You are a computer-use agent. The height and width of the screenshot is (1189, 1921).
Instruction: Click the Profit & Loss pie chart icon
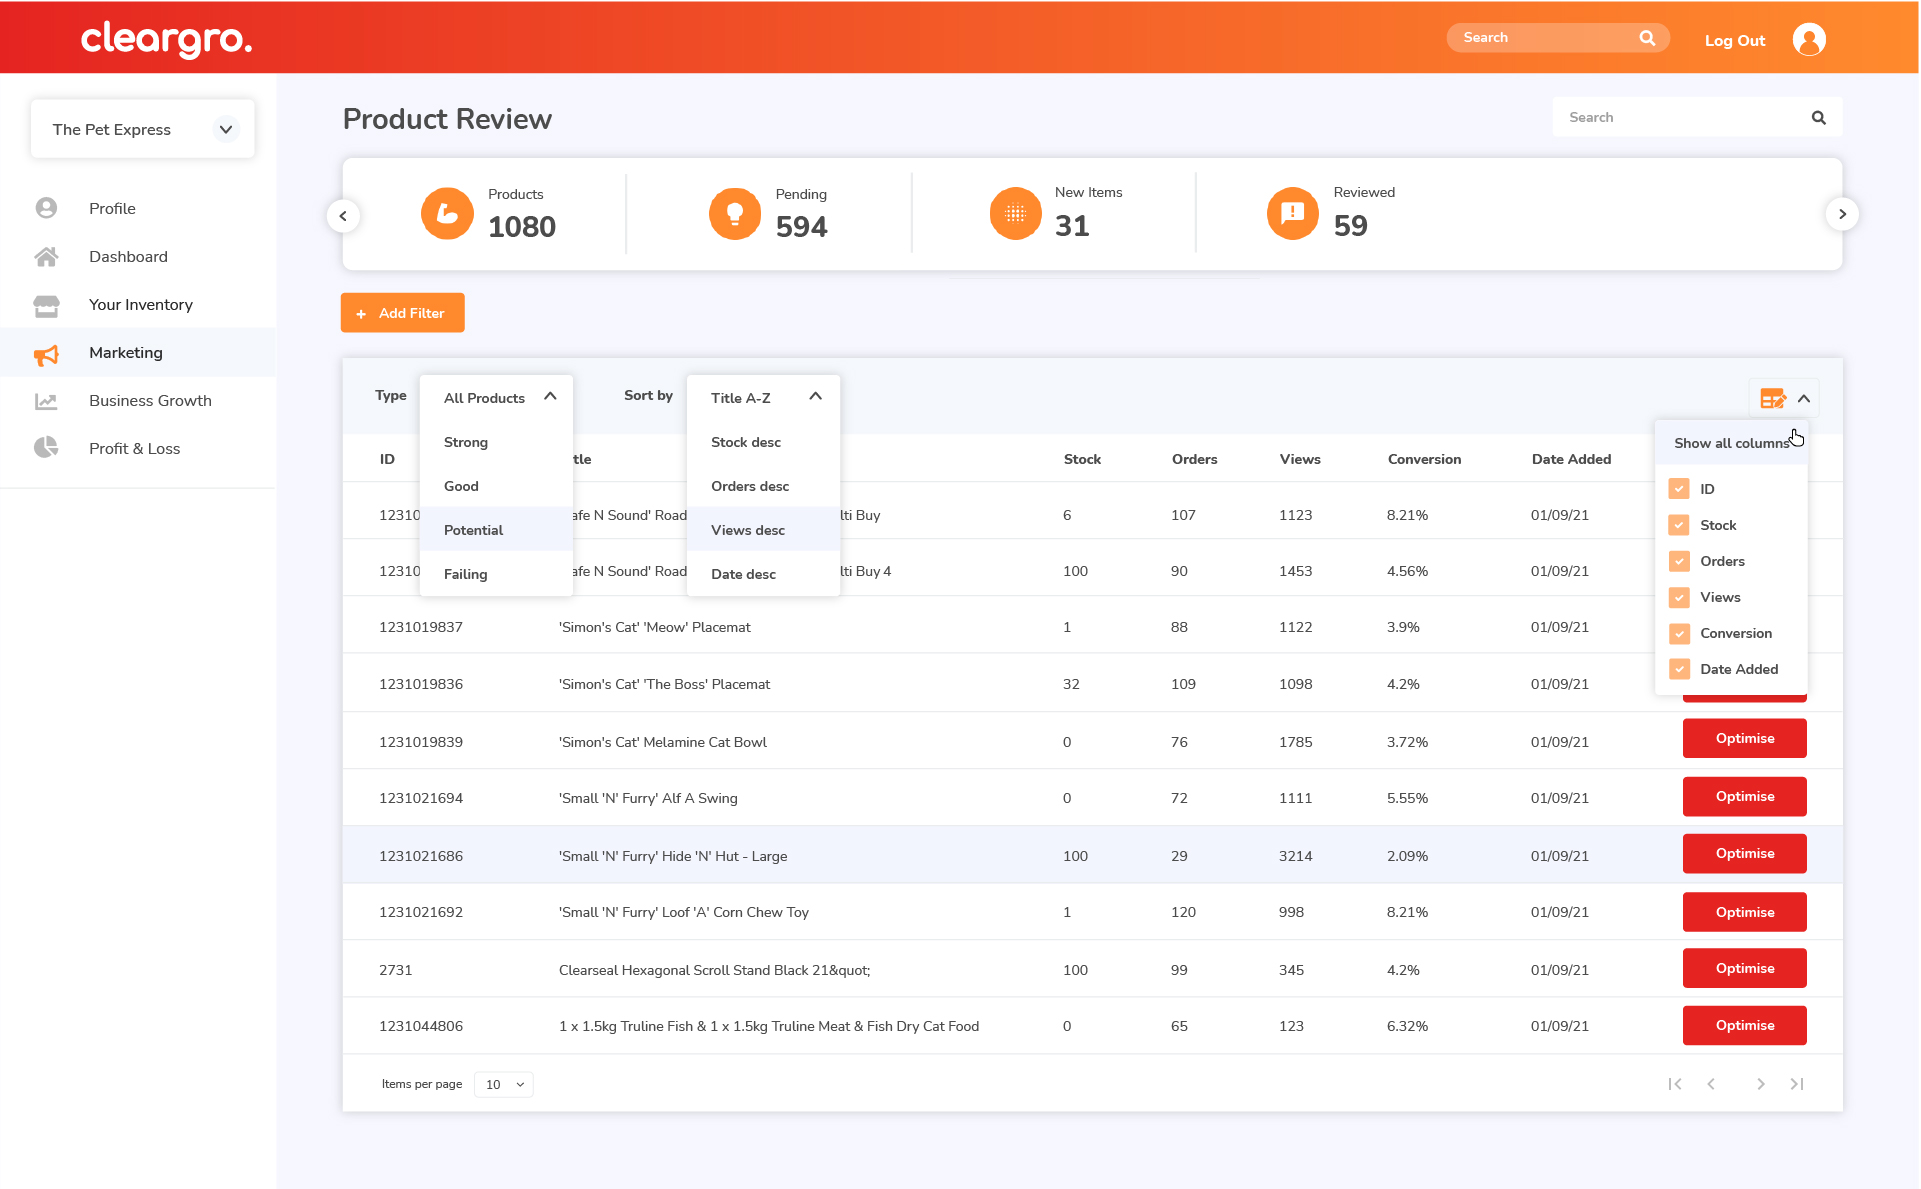tap(46, 448)
